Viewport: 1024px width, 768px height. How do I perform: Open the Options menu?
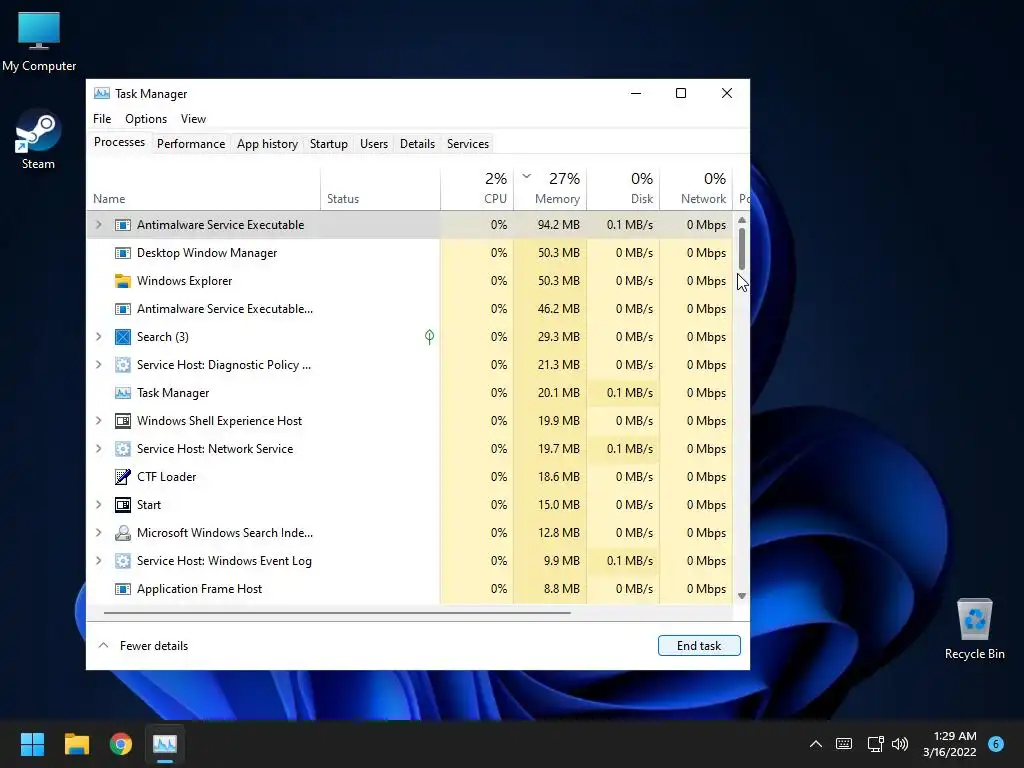[146, 119]
